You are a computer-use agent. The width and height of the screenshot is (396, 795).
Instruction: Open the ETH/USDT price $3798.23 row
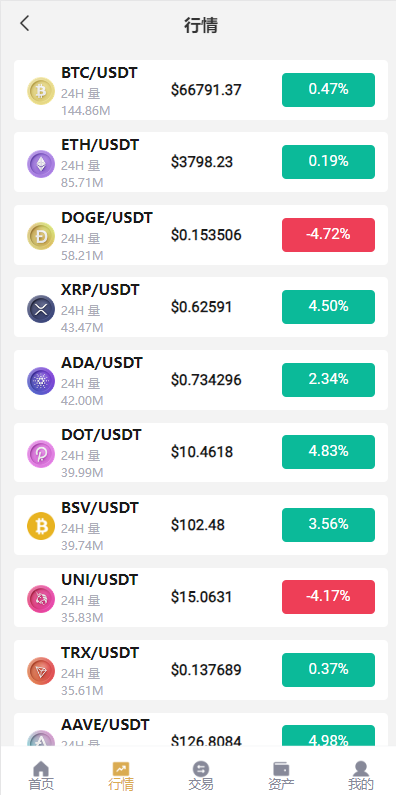click(201, 162)
